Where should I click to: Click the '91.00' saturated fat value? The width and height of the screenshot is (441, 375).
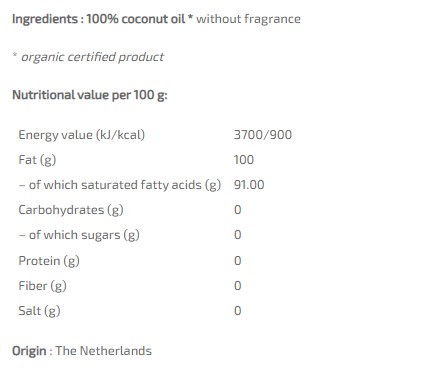249,185
